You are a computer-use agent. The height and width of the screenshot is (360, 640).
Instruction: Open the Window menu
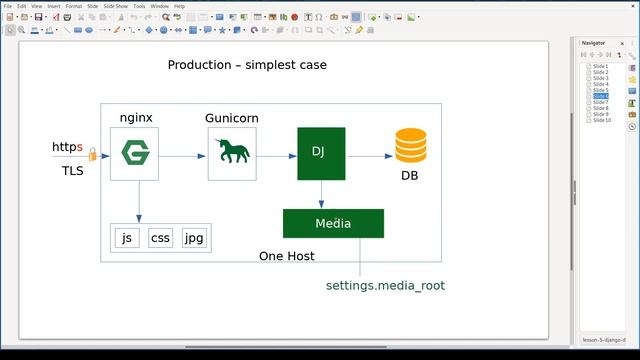point(160,6)
